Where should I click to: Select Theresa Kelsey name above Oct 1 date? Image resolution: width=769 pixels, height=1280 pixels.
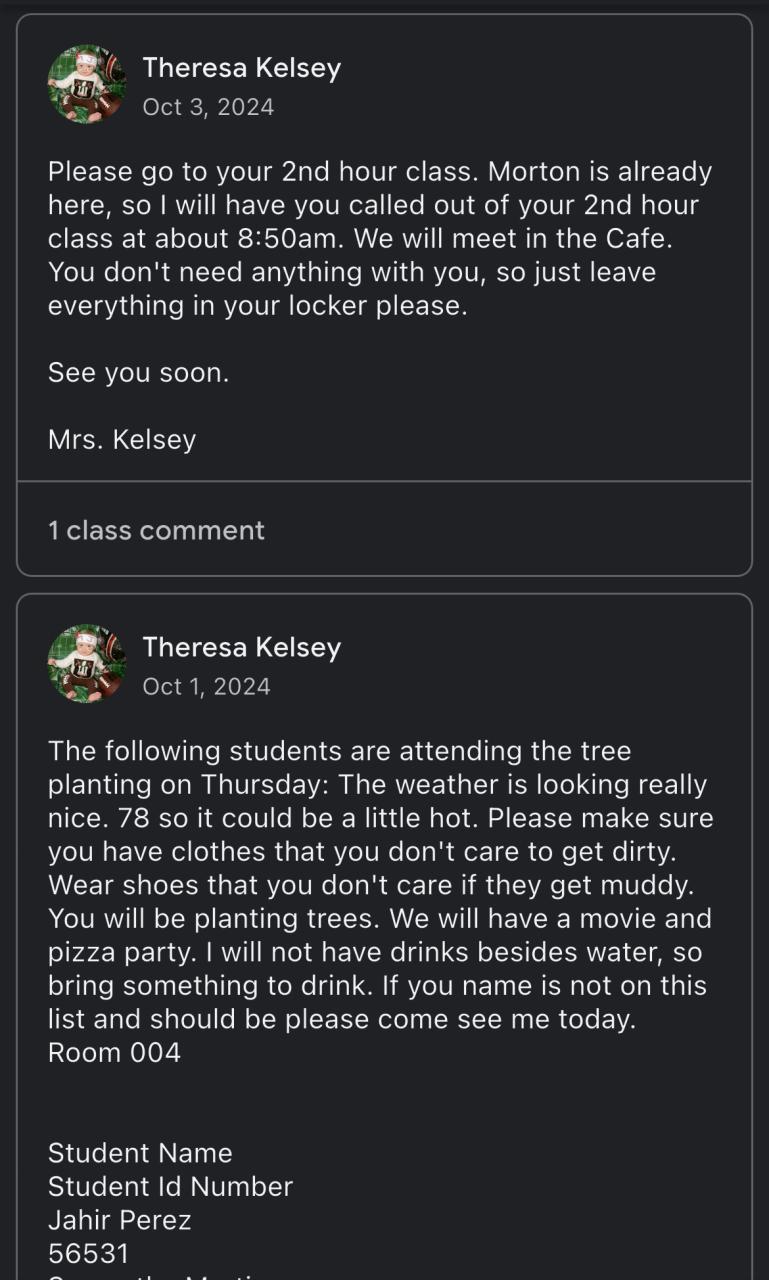pyautogui.click(x=241, y=647)
